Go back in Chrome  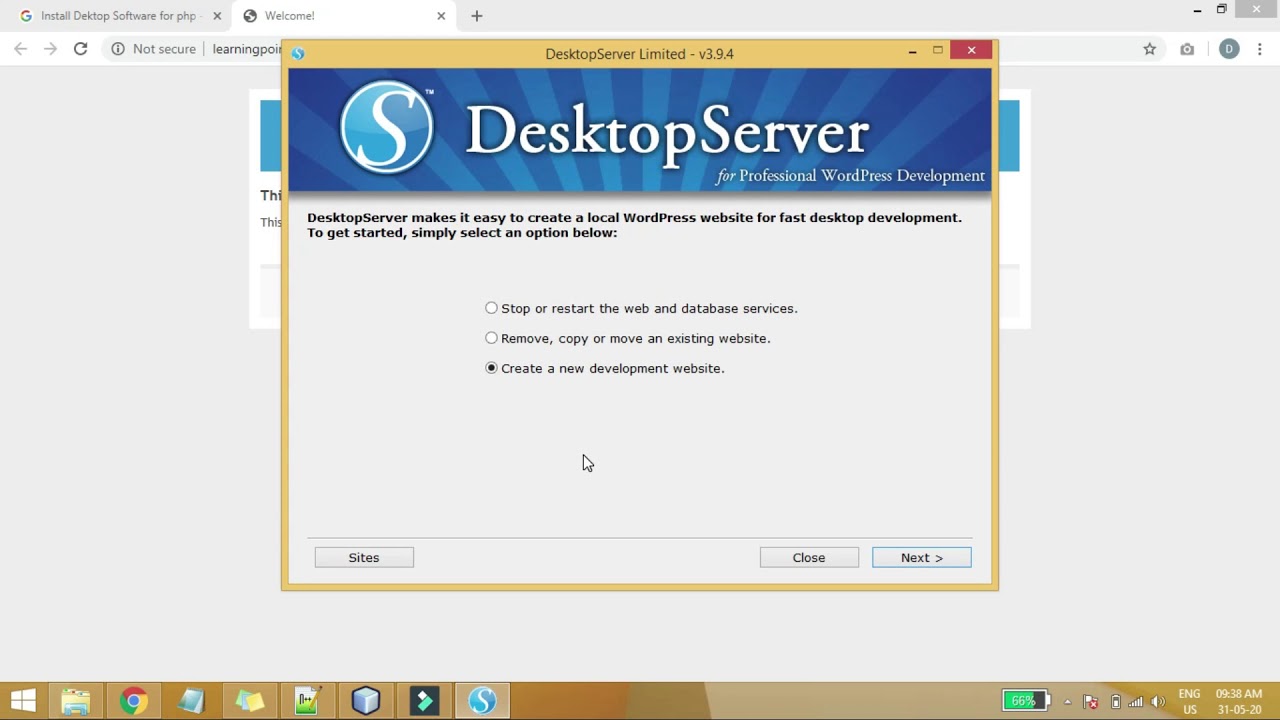coord(21,48)
